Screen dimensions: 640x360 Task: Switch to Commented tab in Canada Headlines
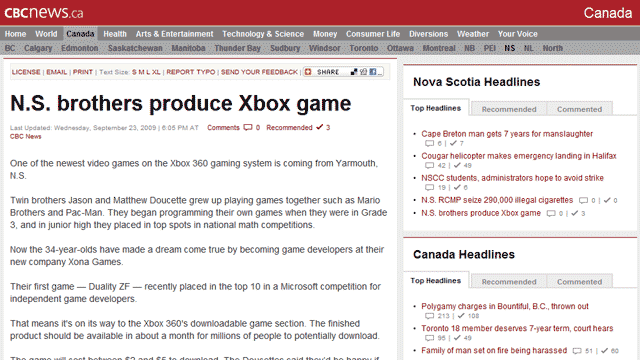579,282
